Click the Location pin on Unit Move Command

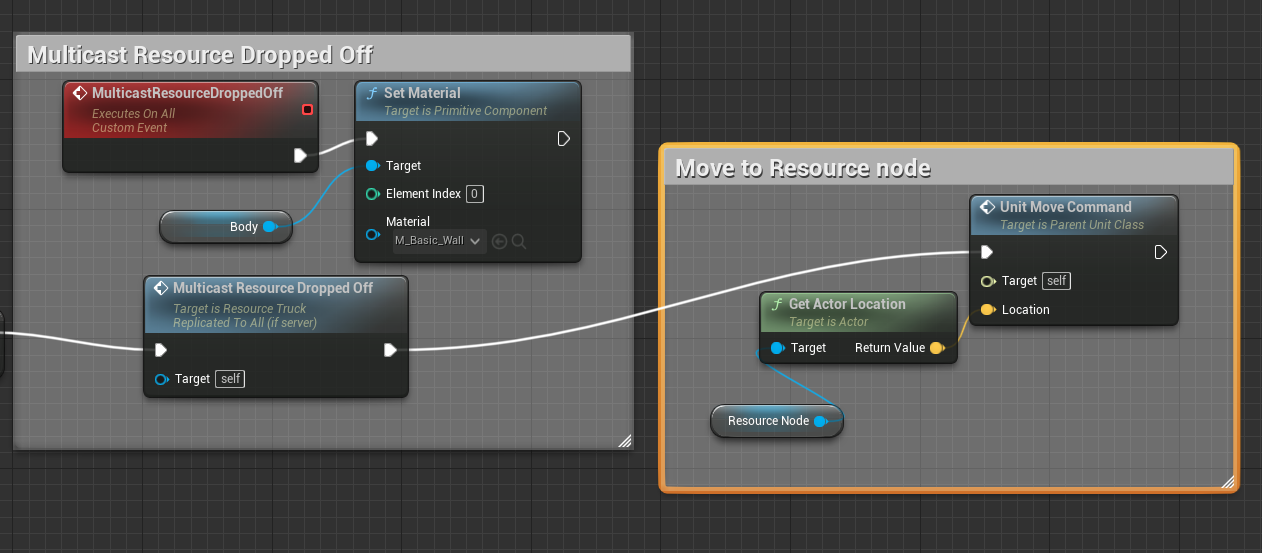987,310
